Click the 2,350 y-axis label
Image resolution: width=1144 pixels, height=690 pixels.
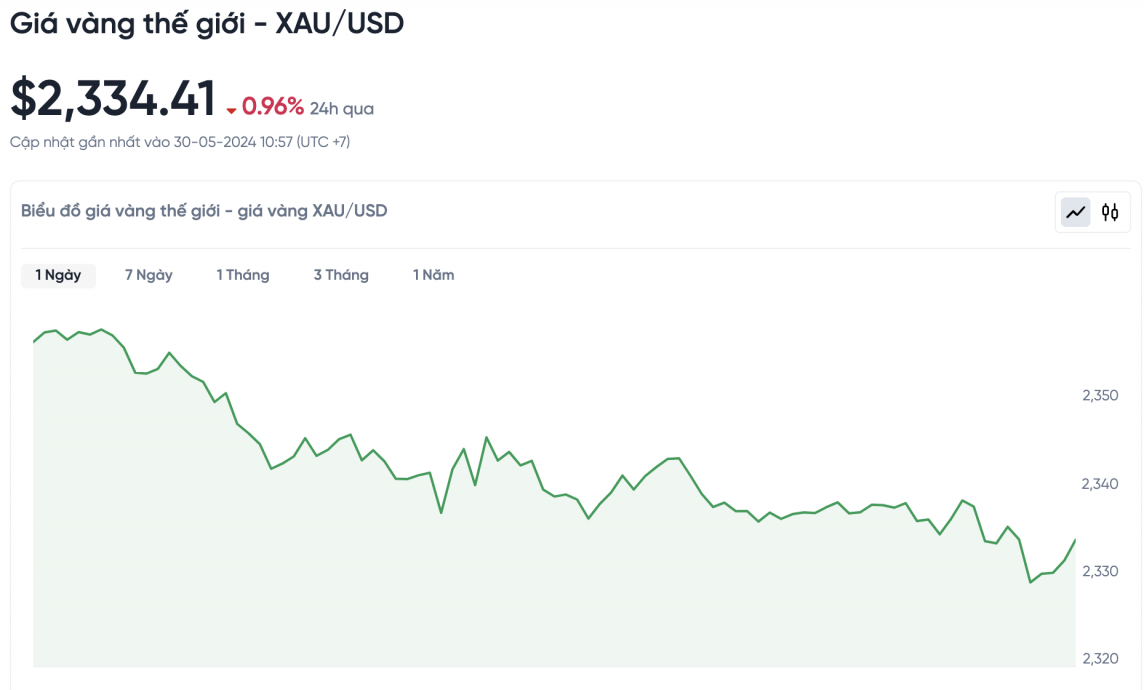tap(1100, 396)
